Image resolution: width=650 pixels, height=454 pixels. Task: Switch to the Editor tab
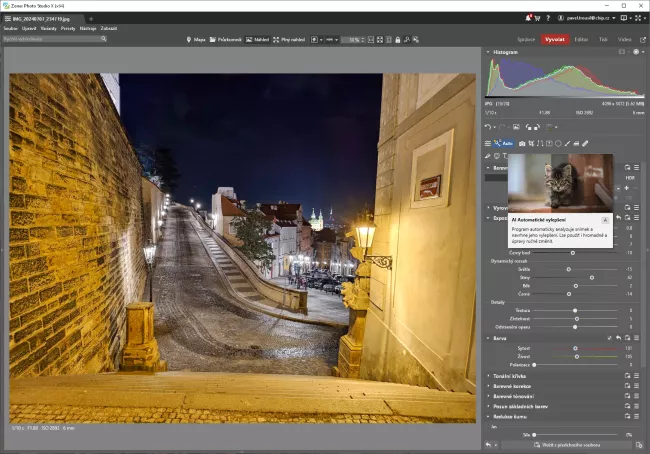pos(581,39)
